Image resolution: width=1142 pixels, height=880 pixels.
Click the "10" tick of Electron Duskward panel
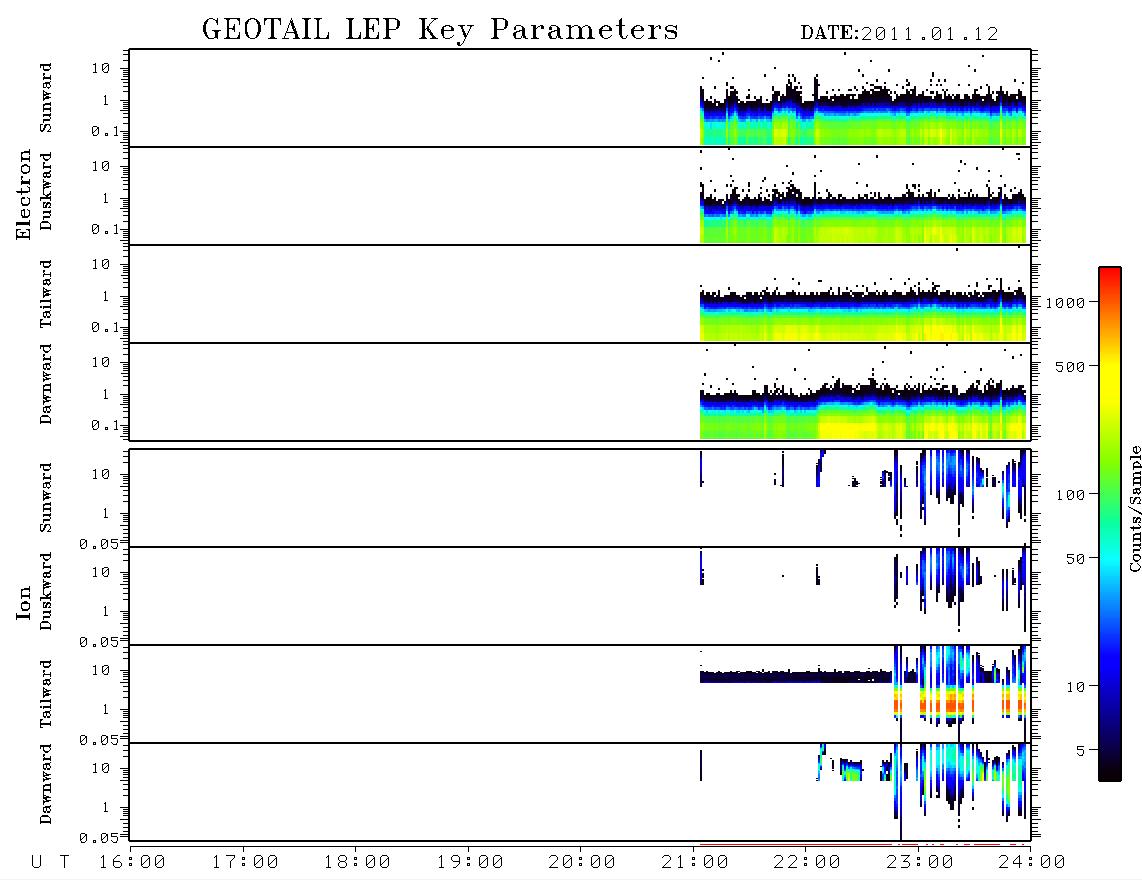coord(101,166)
